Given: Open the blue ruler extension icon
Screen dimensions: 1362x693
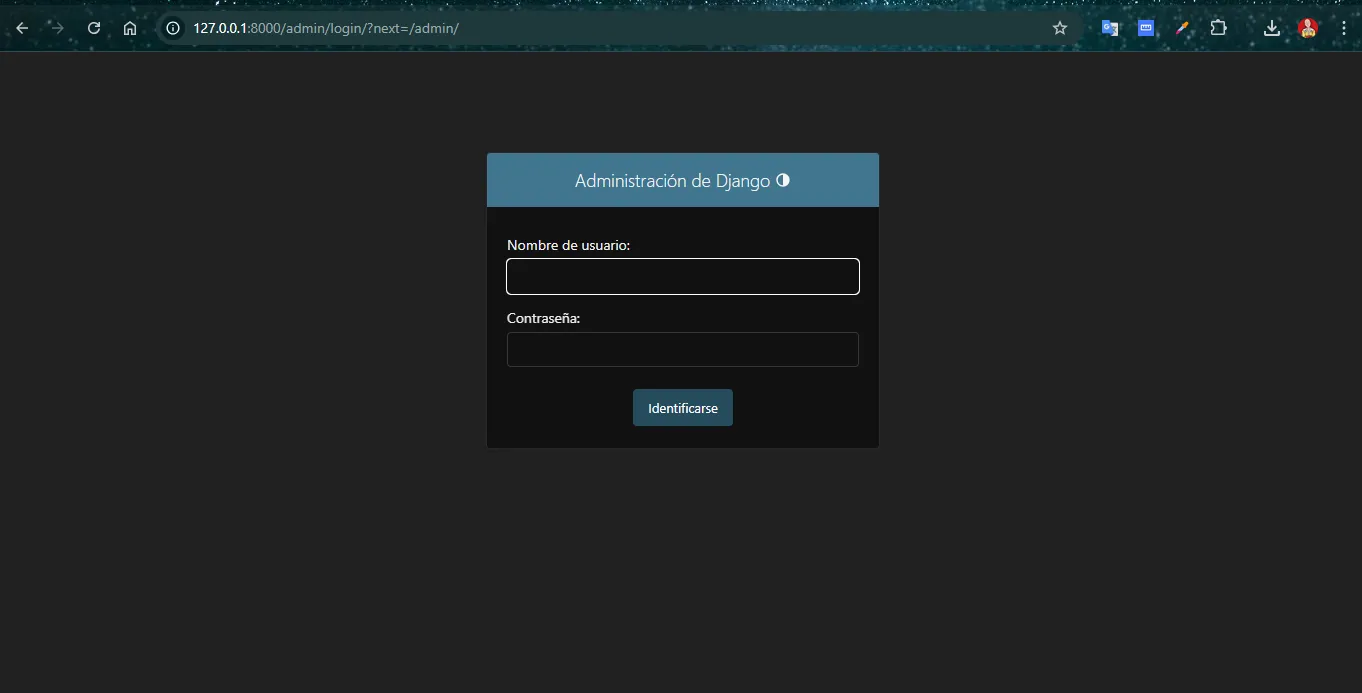Looking at the screenshot, I should coord(1146,28).
